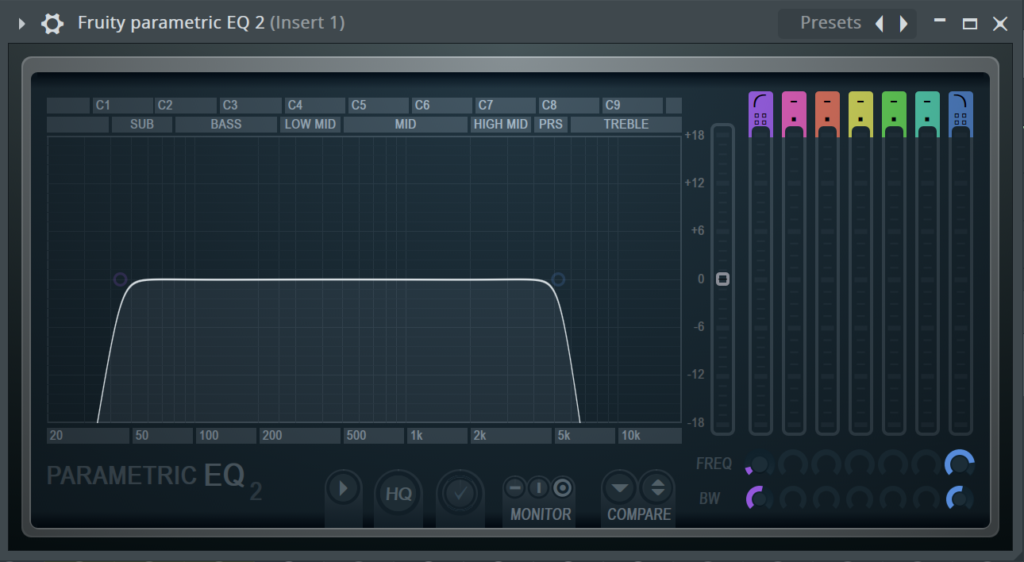
Task: Click the purple band 1 level slider
Action: [760, 281]
